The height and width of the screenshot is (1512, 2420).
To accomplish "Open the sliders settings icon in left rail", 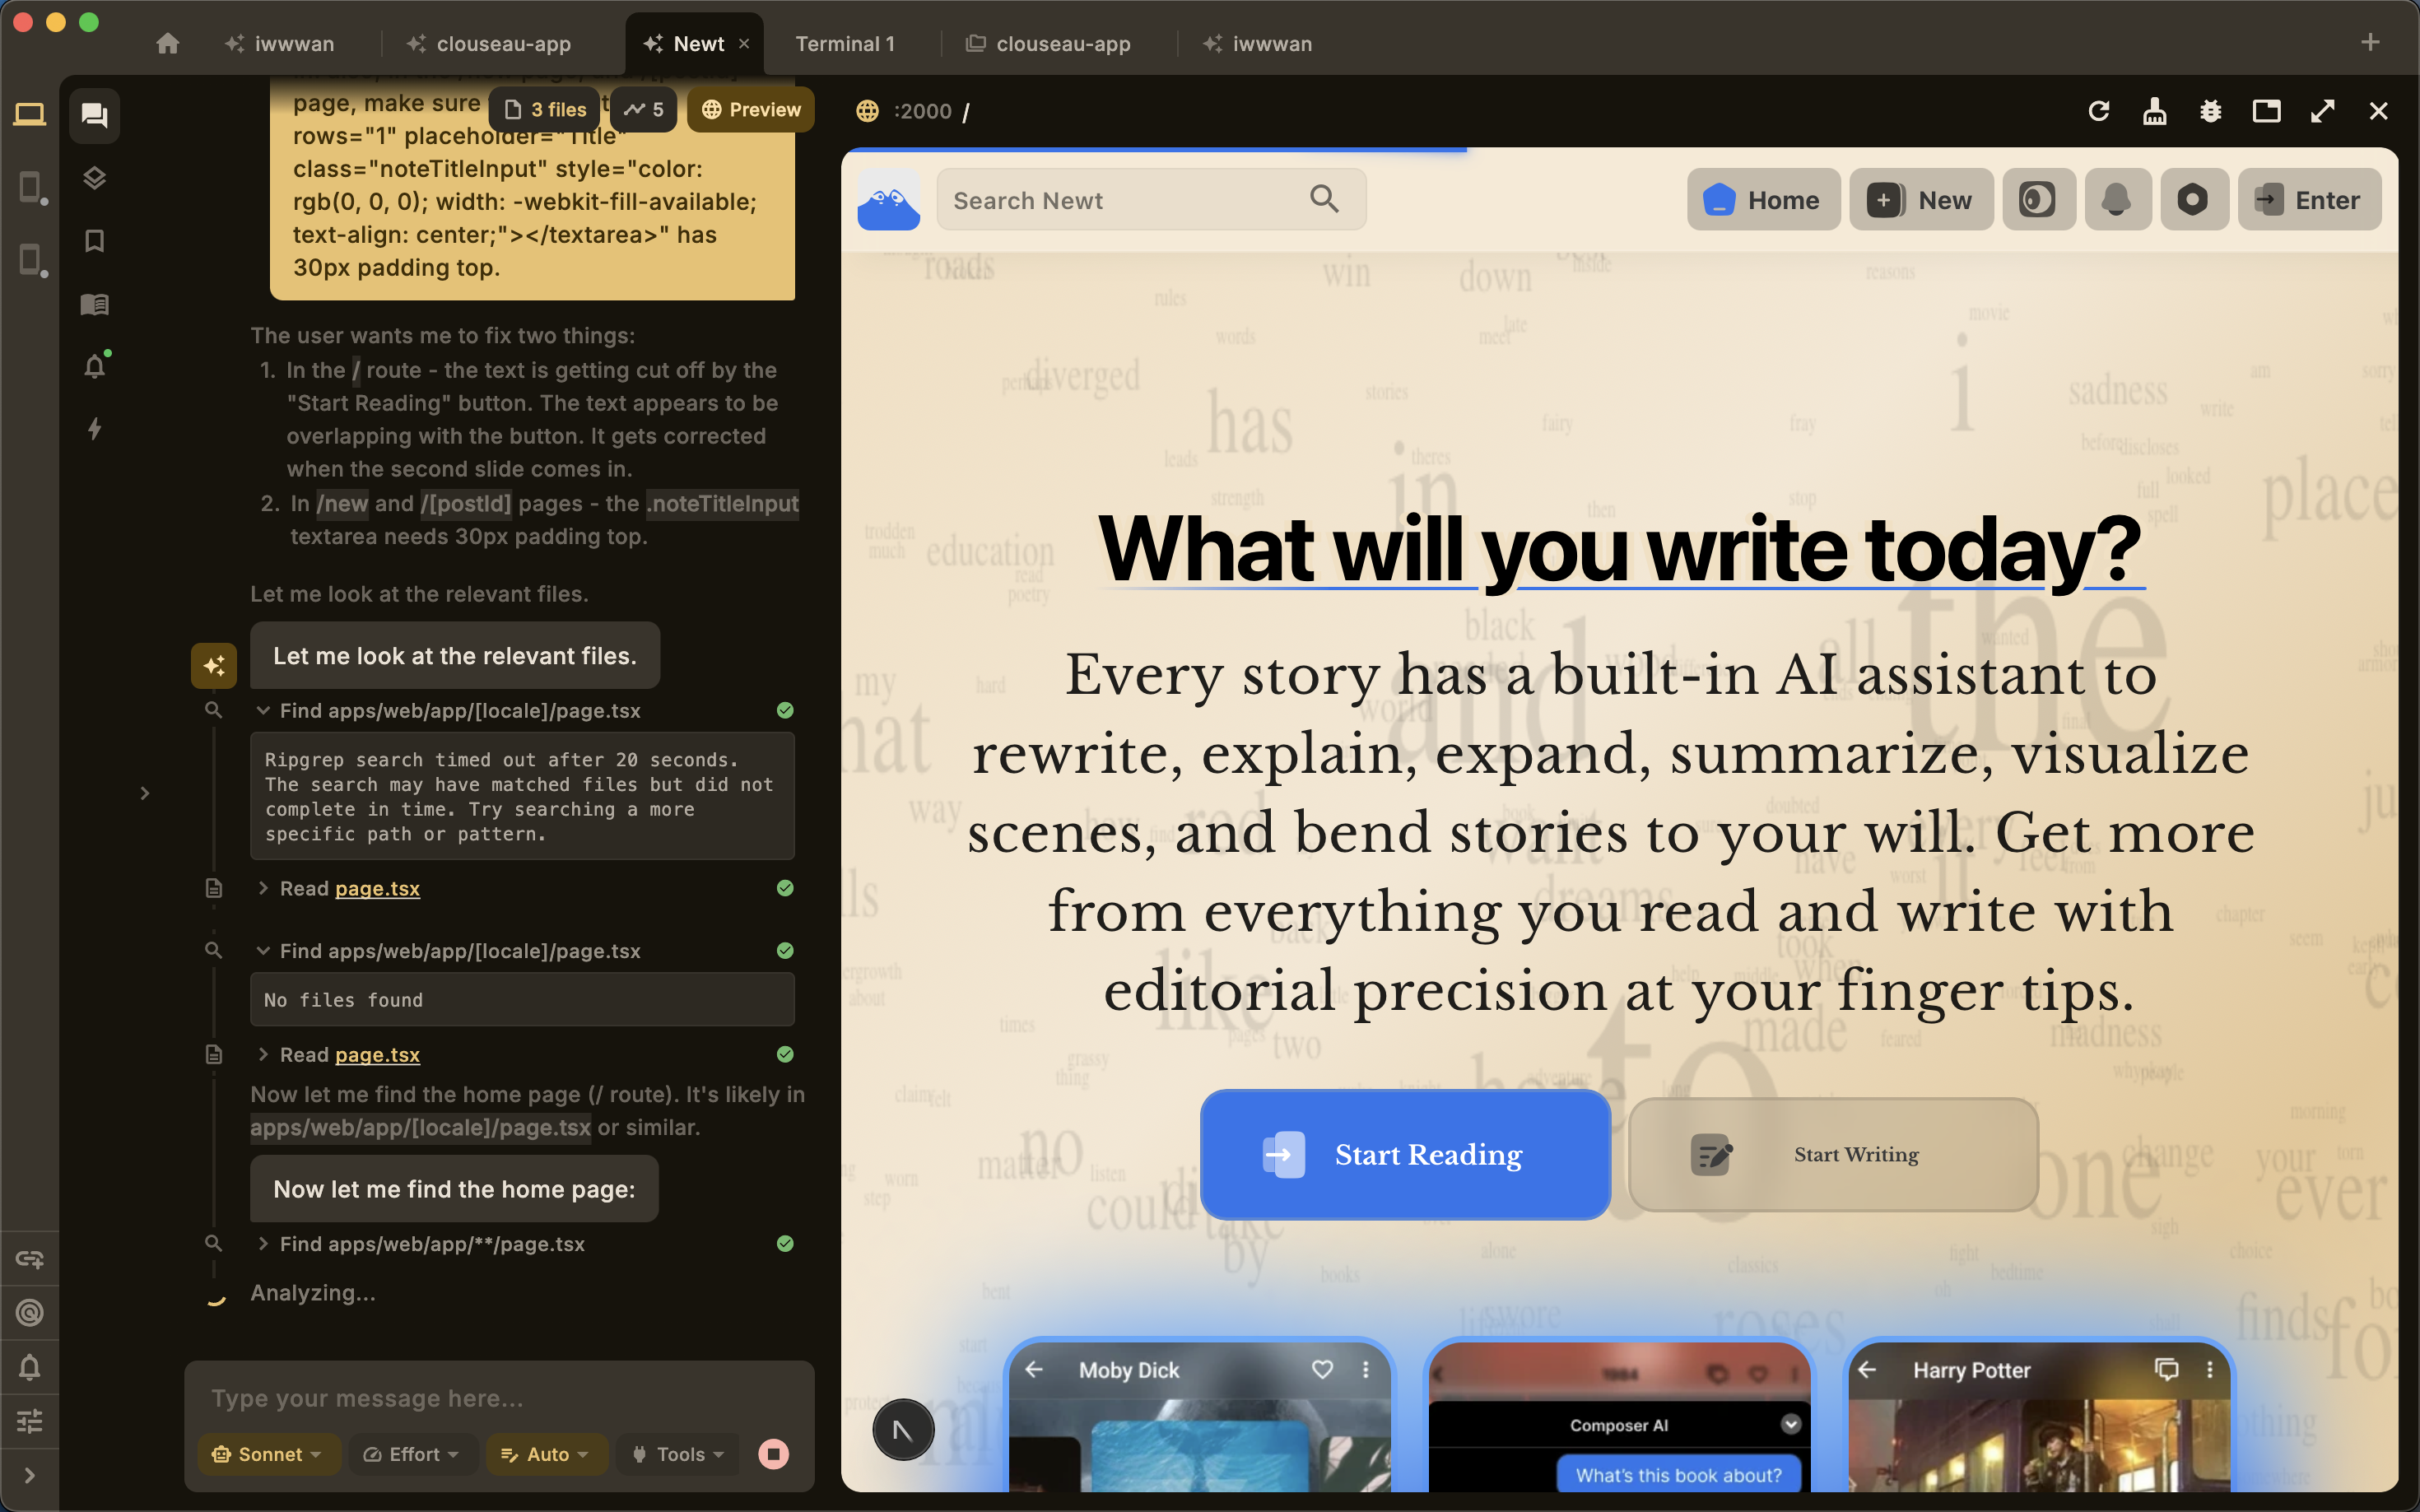I will click(30, 1421).
